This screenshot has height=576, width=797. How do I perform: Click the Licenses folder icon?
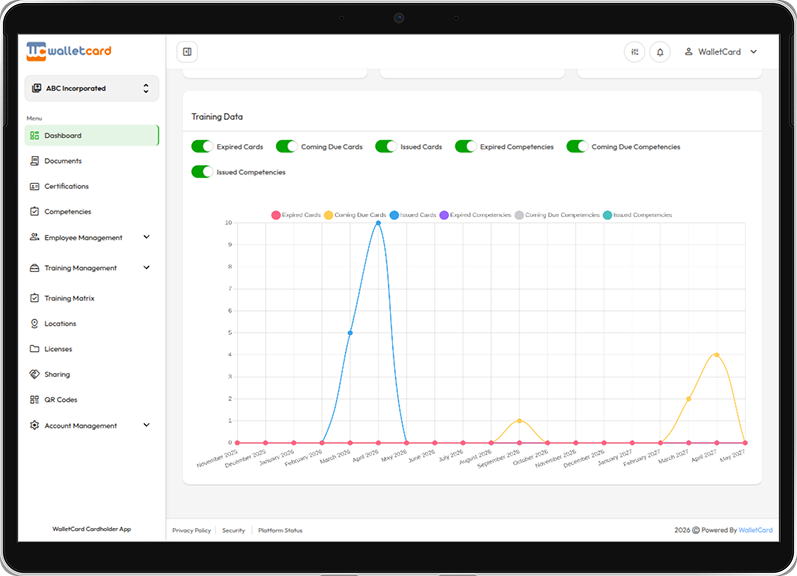[34, 349]
